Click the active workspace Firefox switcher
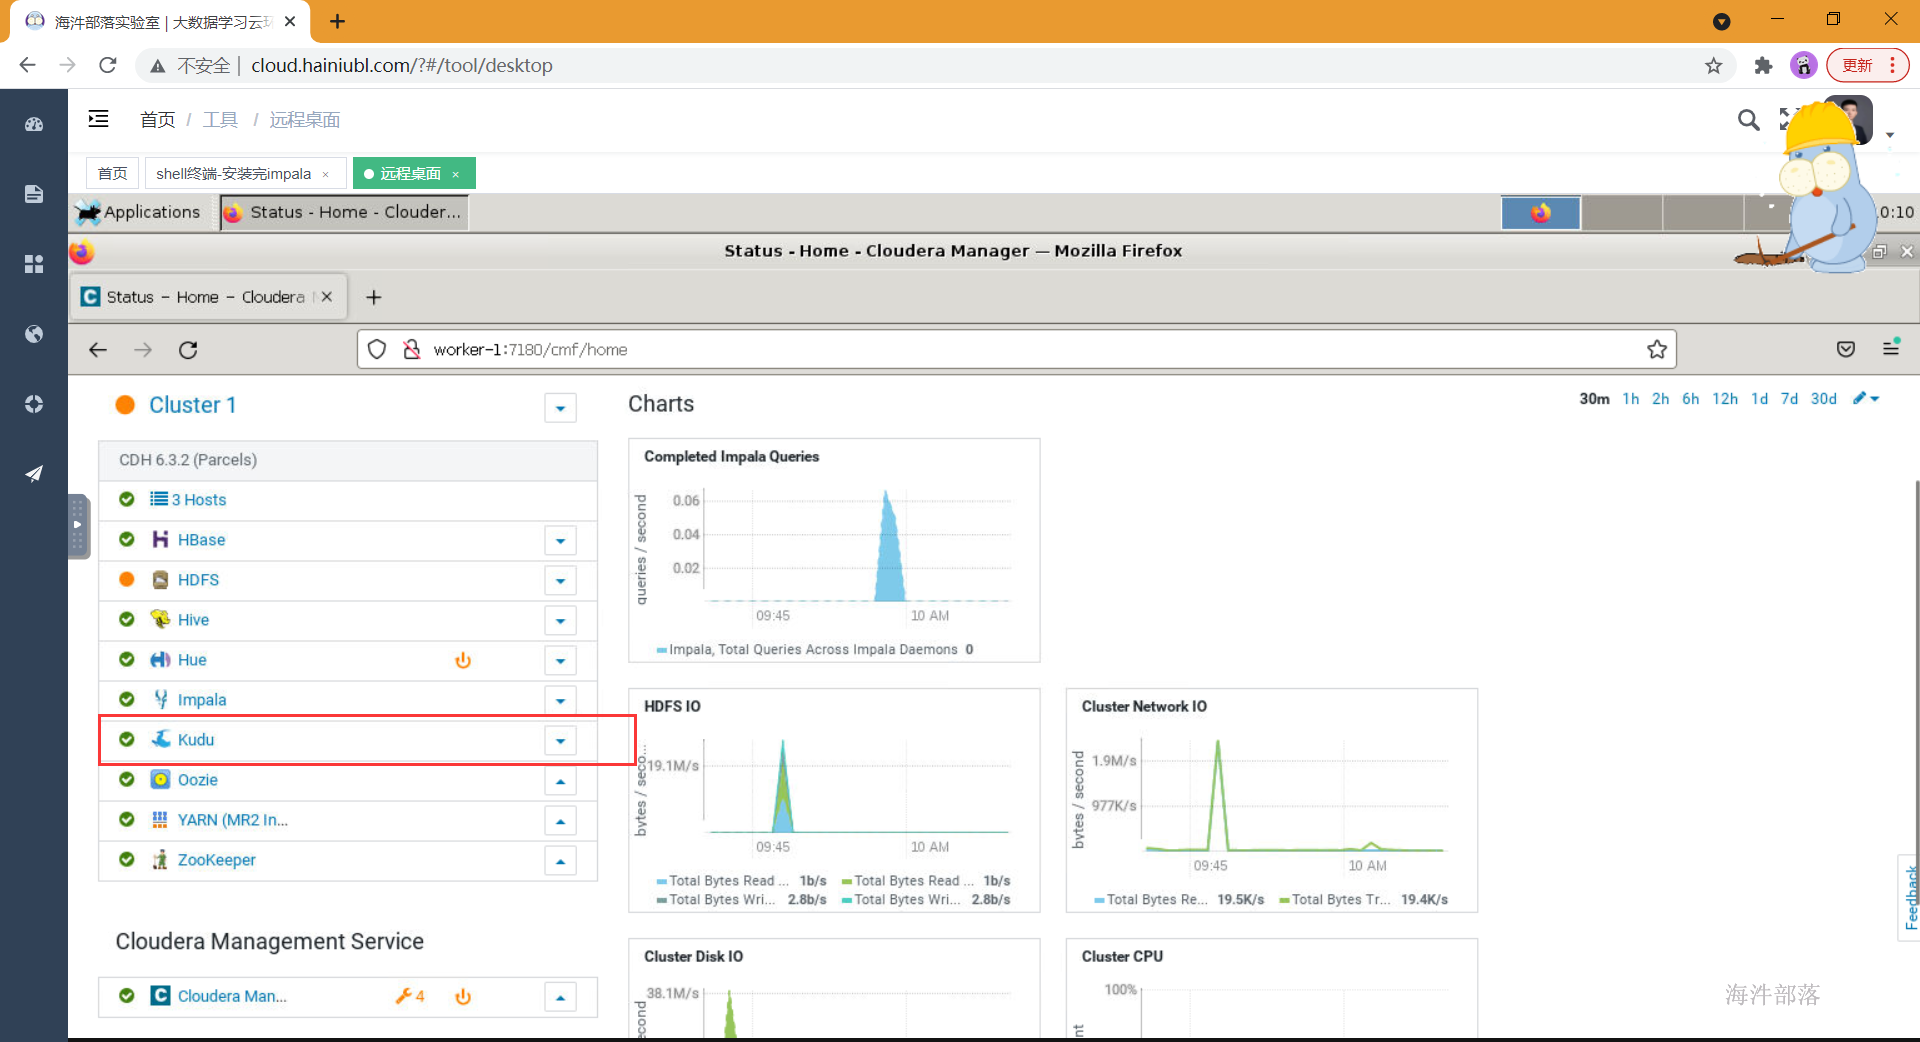The width and height of the screenshot is (1920, 1042). [x=1541, y=212]
